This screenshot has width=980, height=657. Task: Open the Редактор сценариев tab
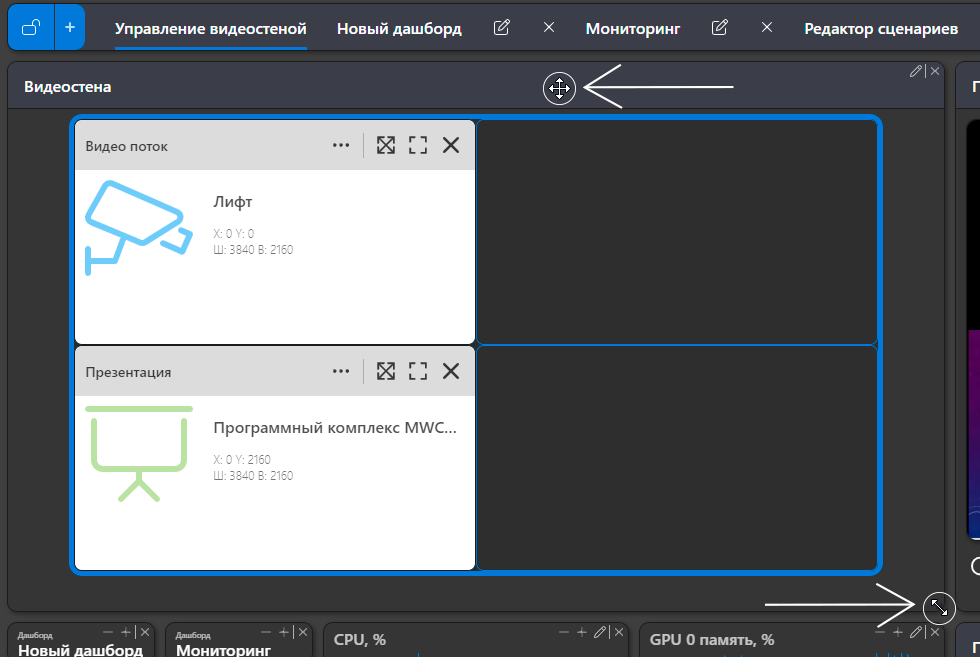(881, 29)
